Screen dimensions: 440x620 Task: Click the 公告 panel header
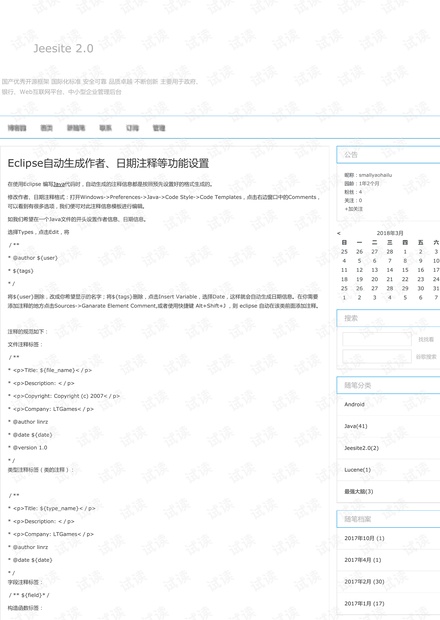pos(388,155)
